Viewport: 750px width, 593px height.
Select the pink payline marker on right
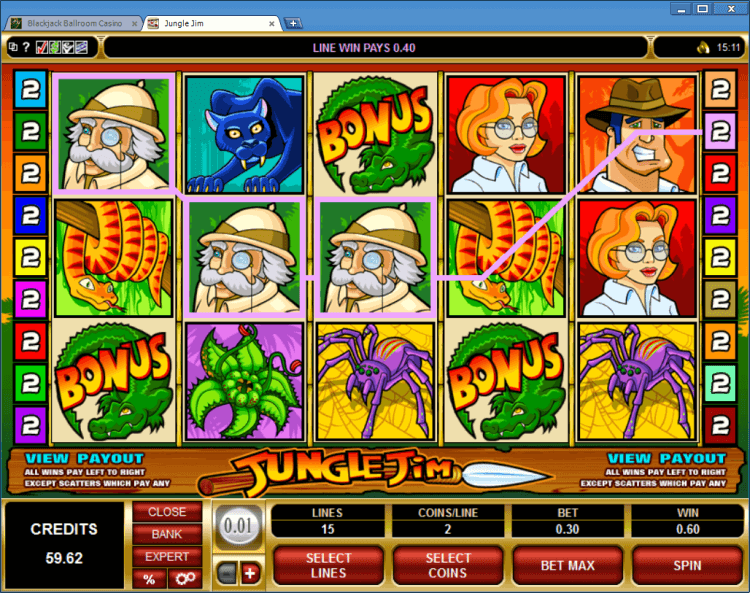point(720,131)
